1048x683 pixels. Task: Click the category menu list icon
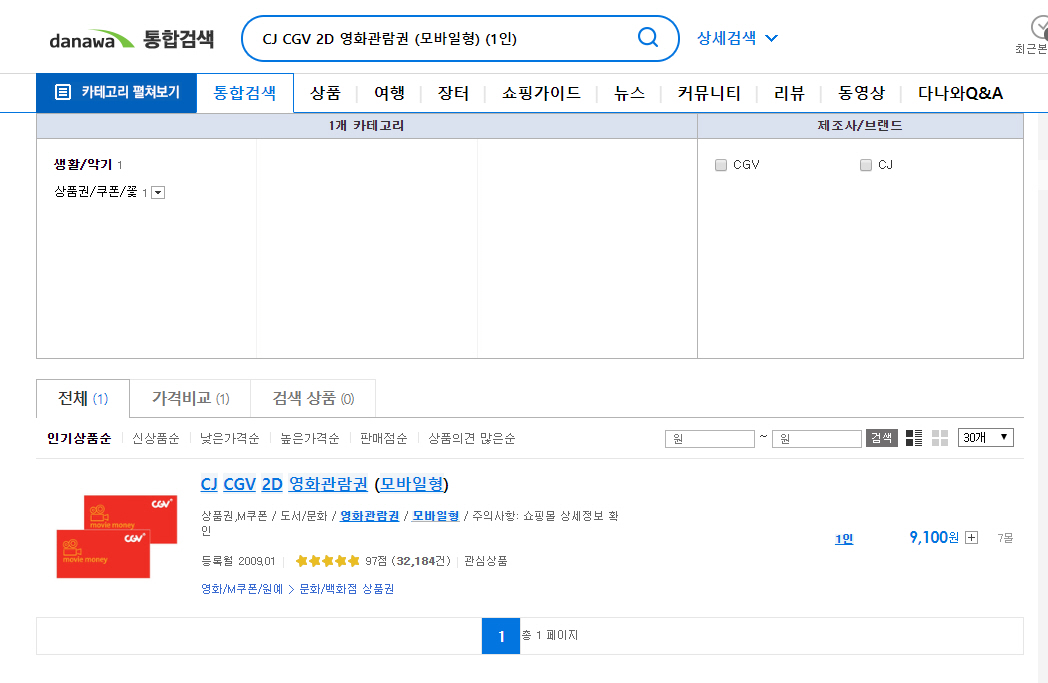tap(62, 92)
